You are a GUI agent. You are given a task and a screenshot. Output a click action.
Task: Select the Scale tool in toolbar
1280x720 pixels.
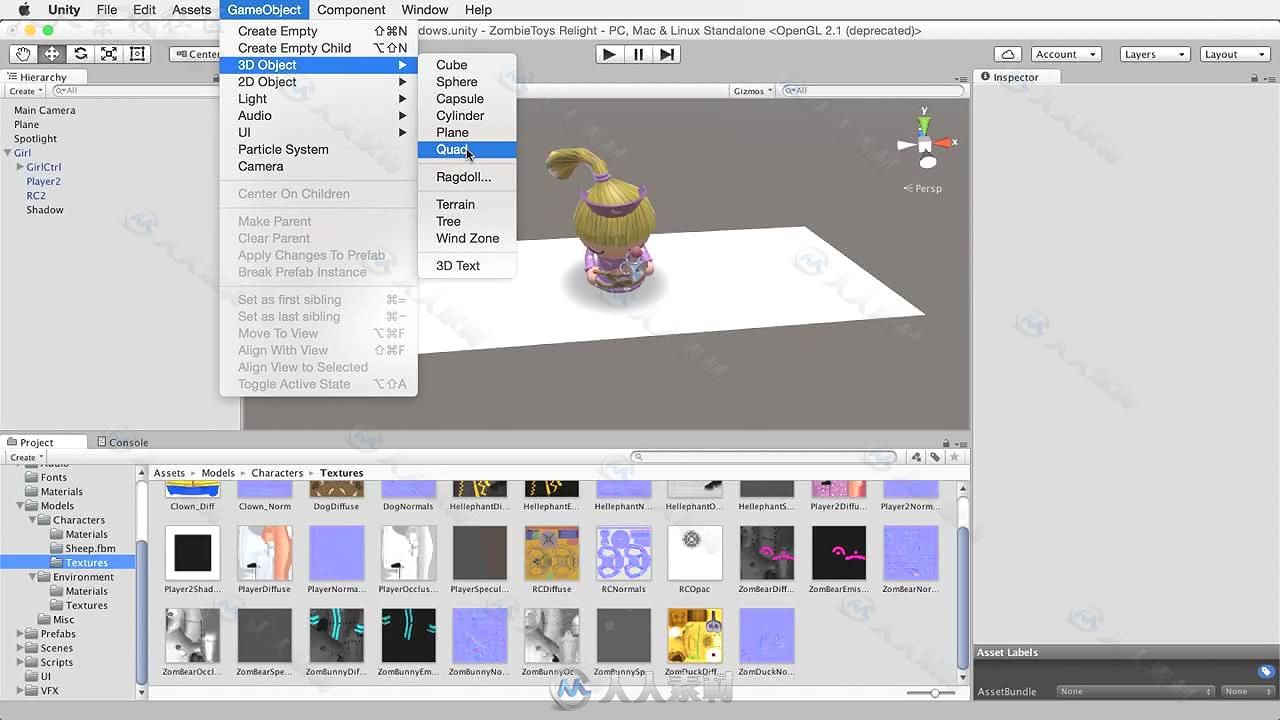[108, 54]
